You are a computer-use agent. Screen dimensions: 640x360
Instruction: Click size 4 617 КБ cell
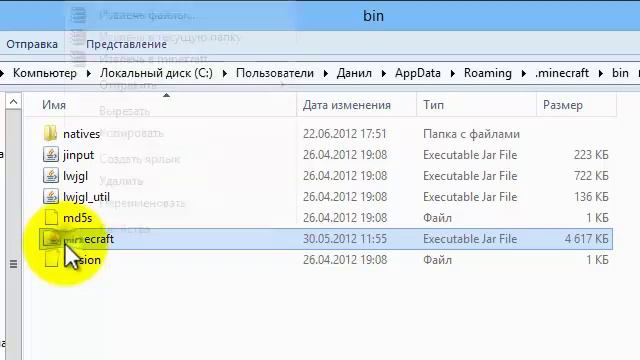coord(587,239)
